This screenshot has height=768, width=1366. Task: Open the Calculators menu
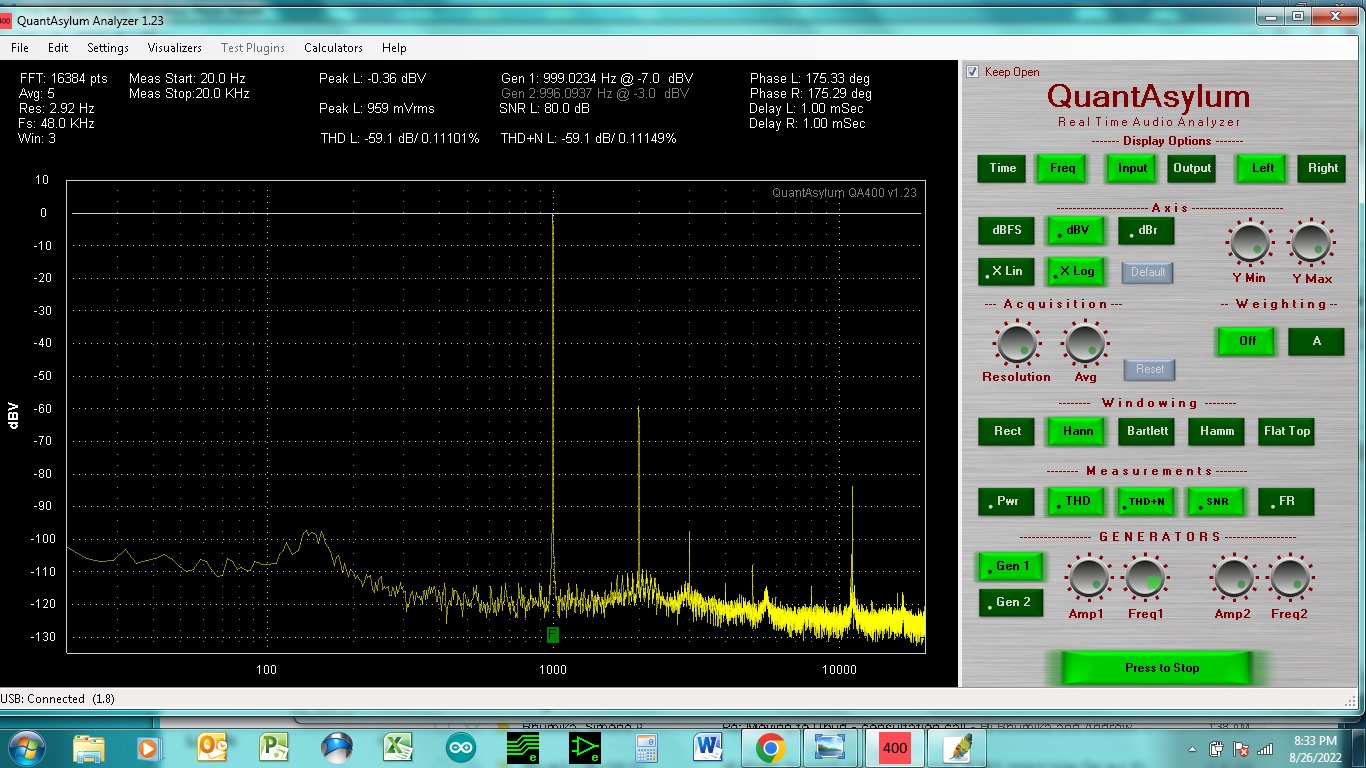tap(333, 47)
